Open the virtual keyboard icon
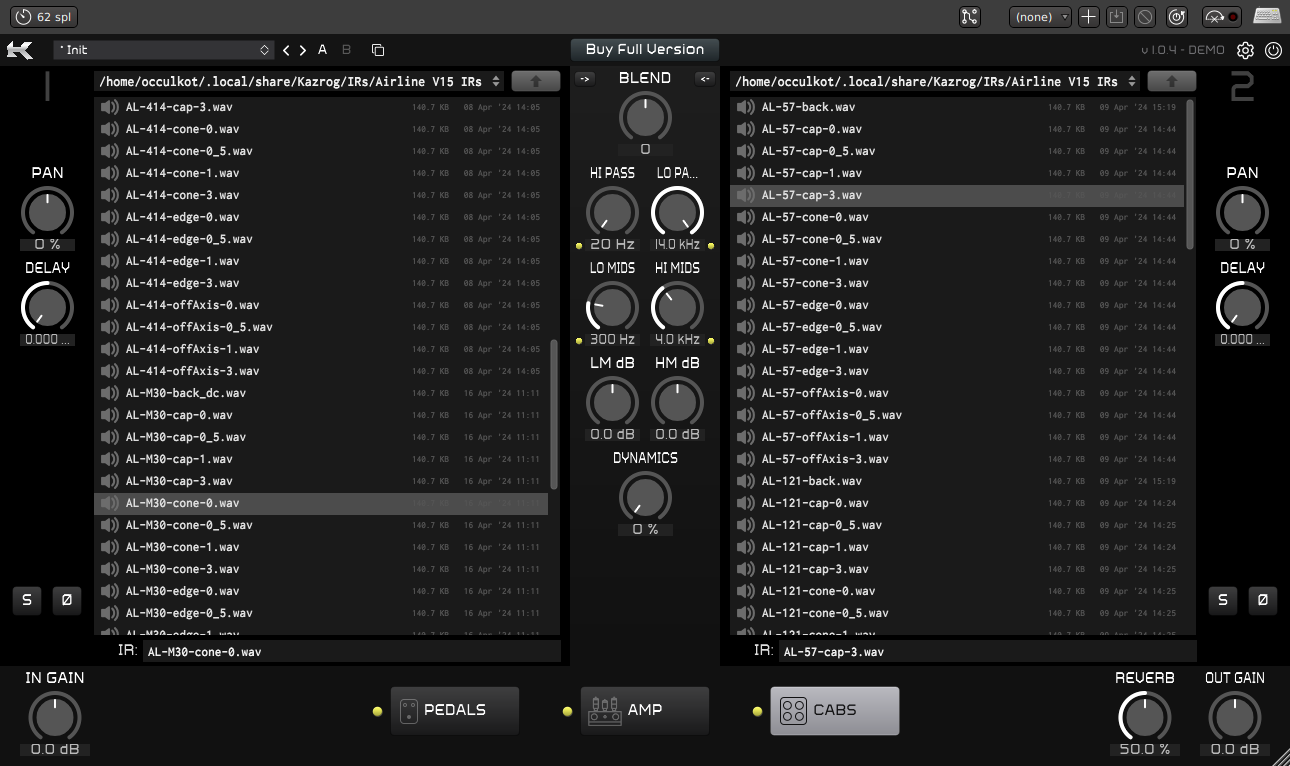Viewport: 1290px width, 766px height. point(1267,17)
